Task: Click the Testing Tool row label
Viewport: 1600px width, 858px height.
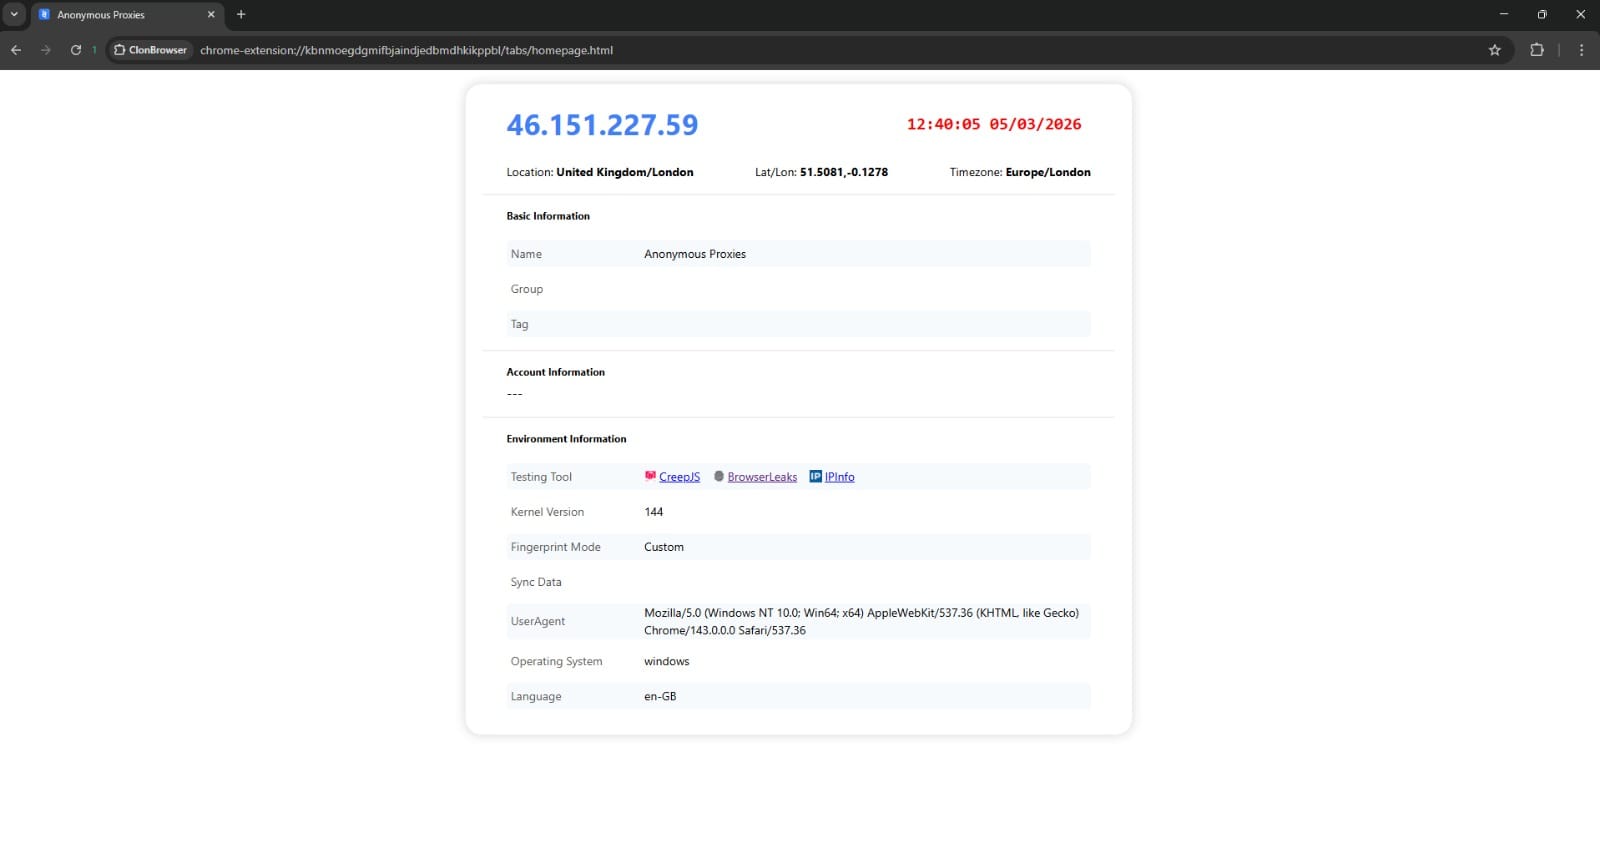Action: point(541,477)
